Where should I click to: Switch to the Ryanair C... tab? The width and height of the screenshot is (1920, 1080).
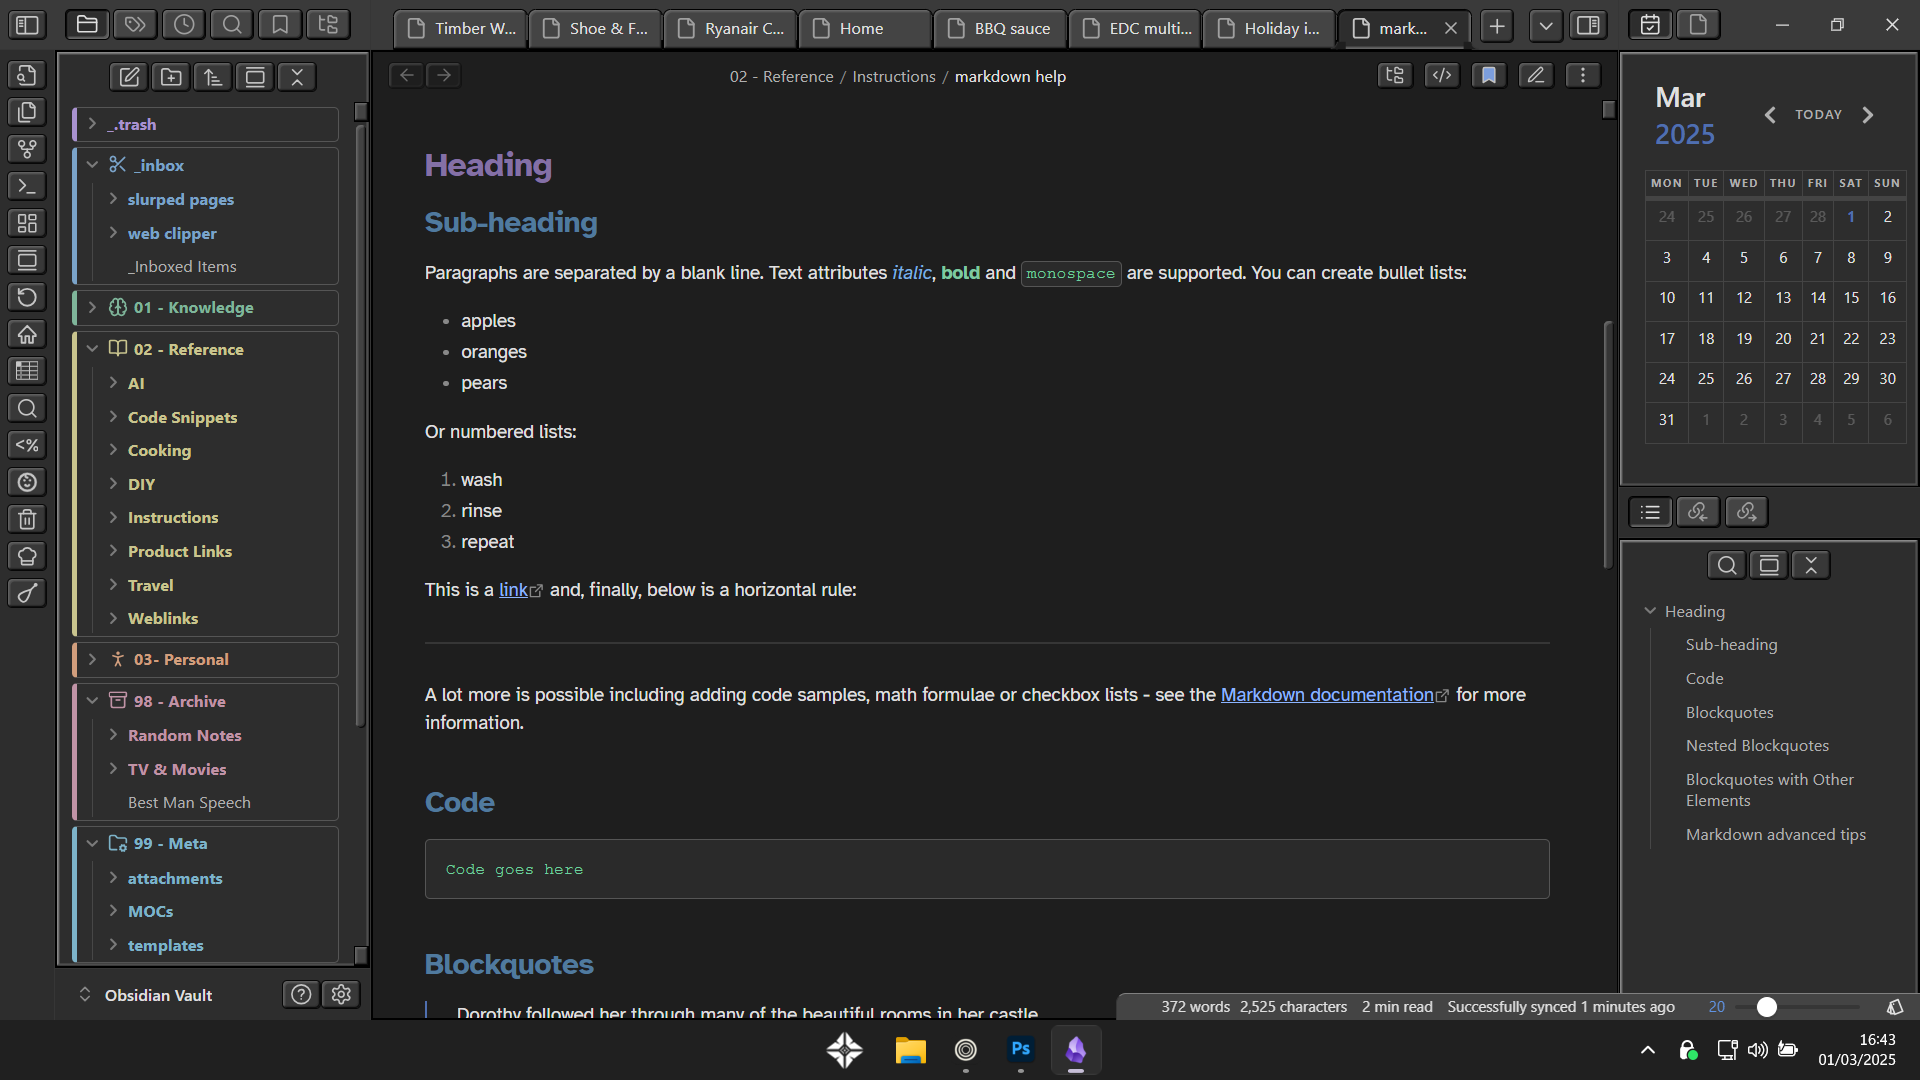point(730,28)
